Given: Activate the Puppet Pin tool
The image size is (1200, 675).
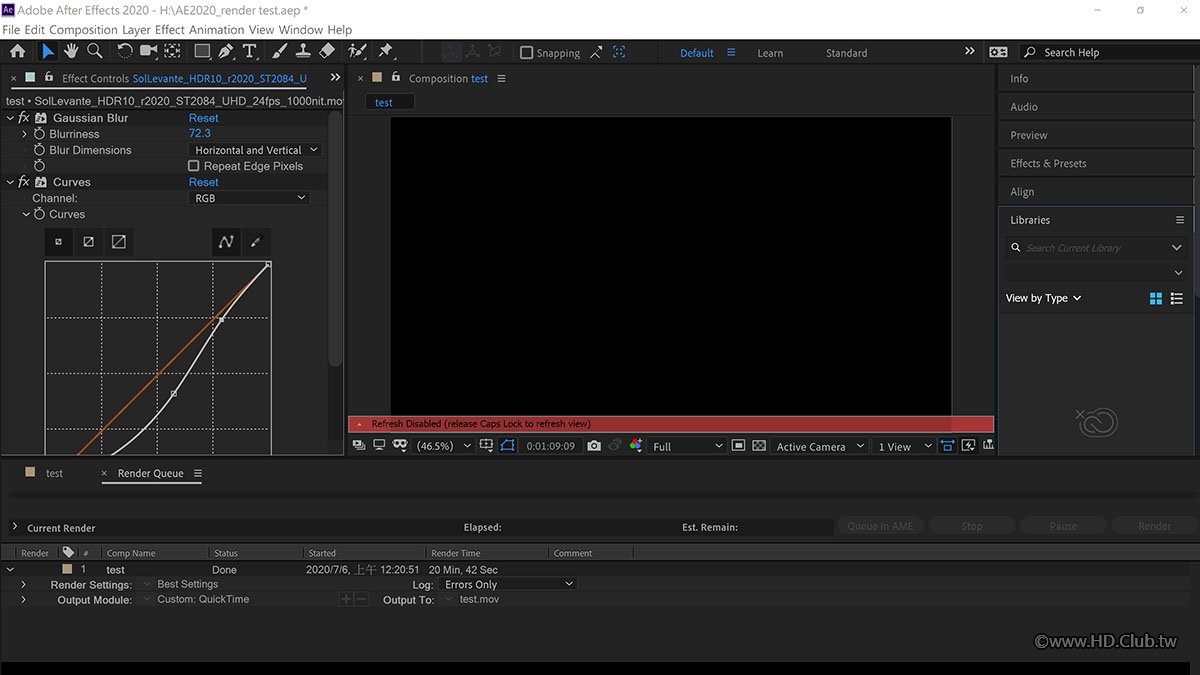Looking at the screenshot, I should (x=385, y=51).
